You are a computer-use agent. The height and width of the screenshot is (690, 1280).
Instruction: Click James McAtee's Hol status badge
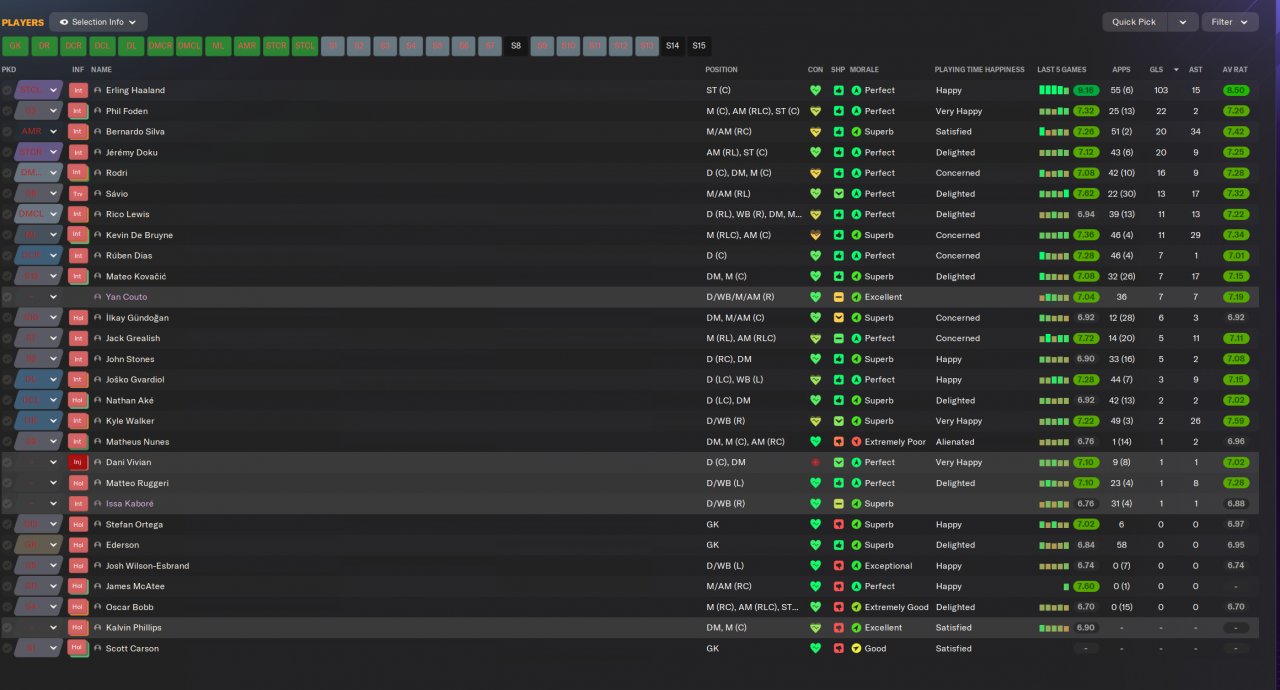(x=78, y=586)
